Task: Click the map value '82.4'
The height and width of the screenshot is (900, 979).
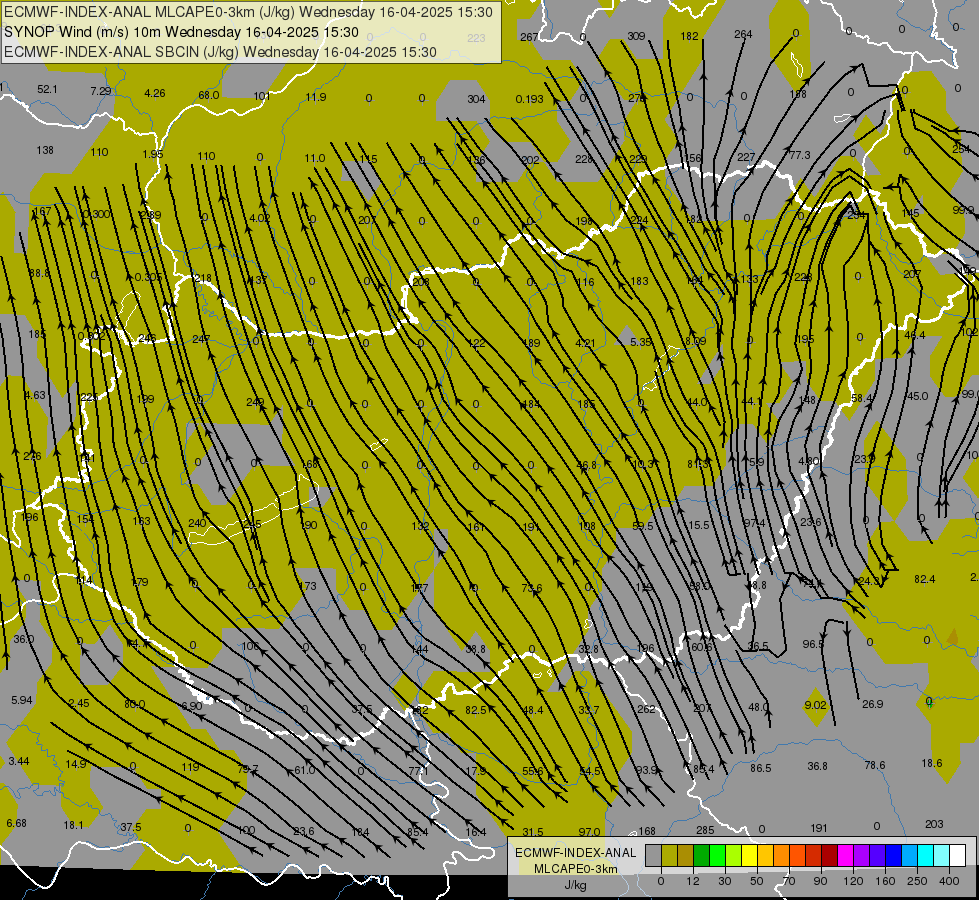Action: click(925, 579)
